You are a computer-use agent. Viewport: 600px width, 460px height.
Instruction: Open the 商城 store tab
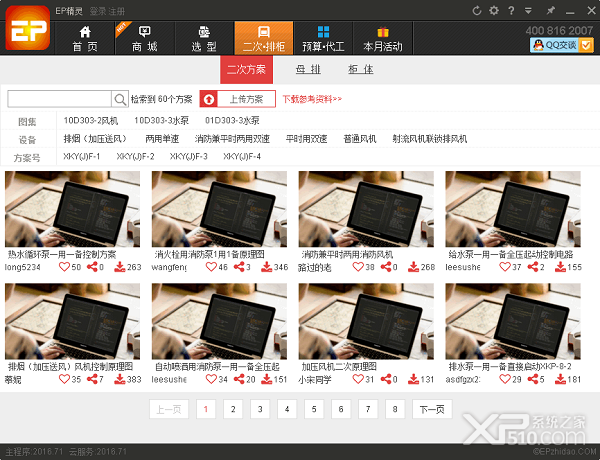pos(145,38)
